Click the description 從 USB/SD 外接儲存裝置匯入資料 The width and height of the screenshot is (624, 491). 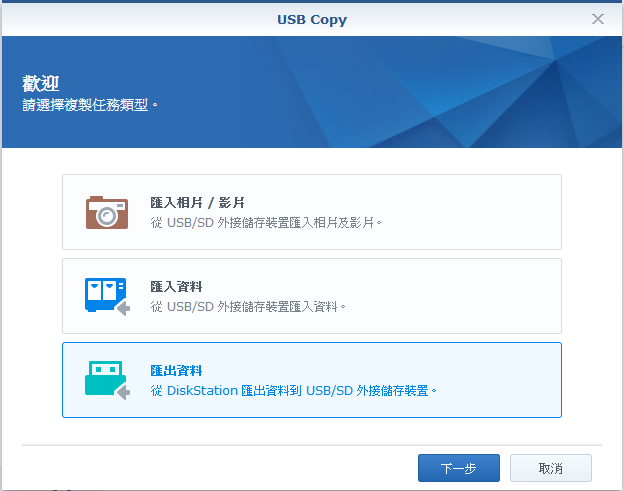(x=248, y=306)
